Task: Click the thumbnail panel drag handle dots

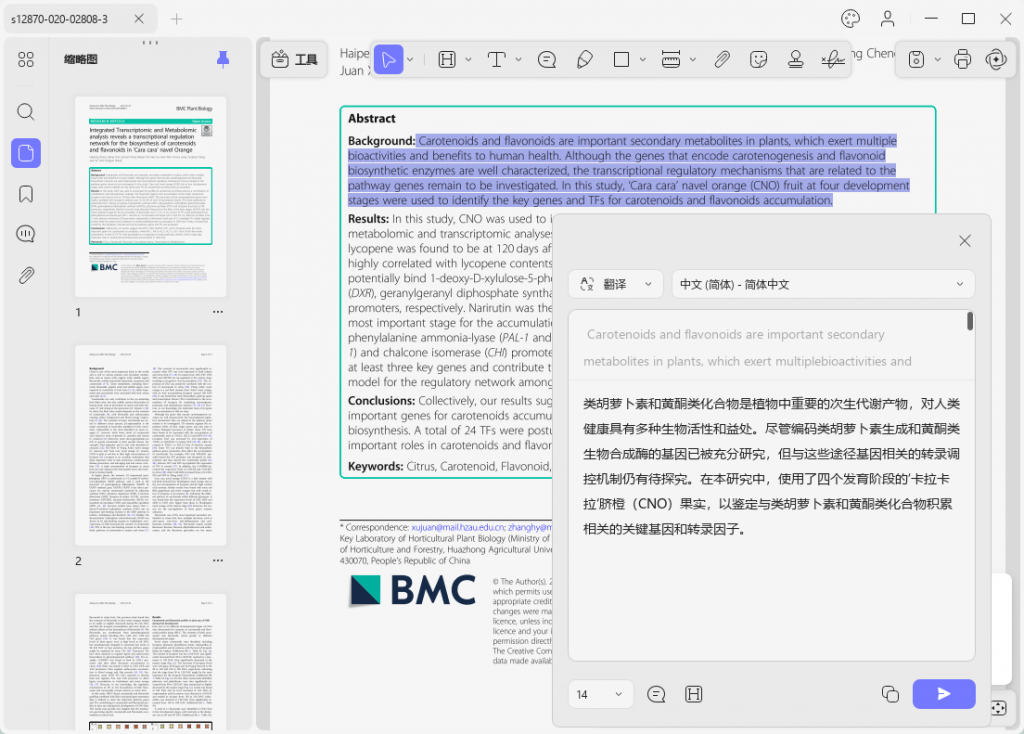Action: tap(150, 42)
